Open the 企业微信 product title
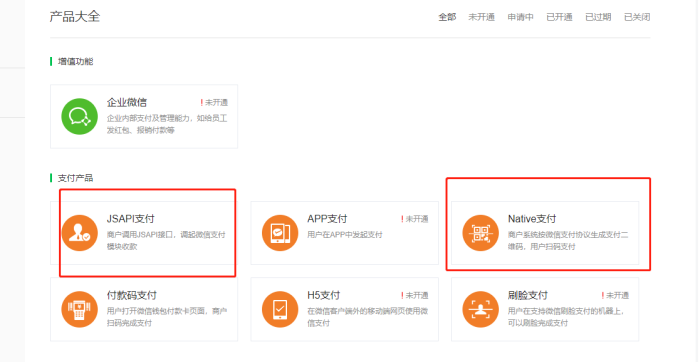Viewport: 700px width, 362px height. (x=127, y=102)
